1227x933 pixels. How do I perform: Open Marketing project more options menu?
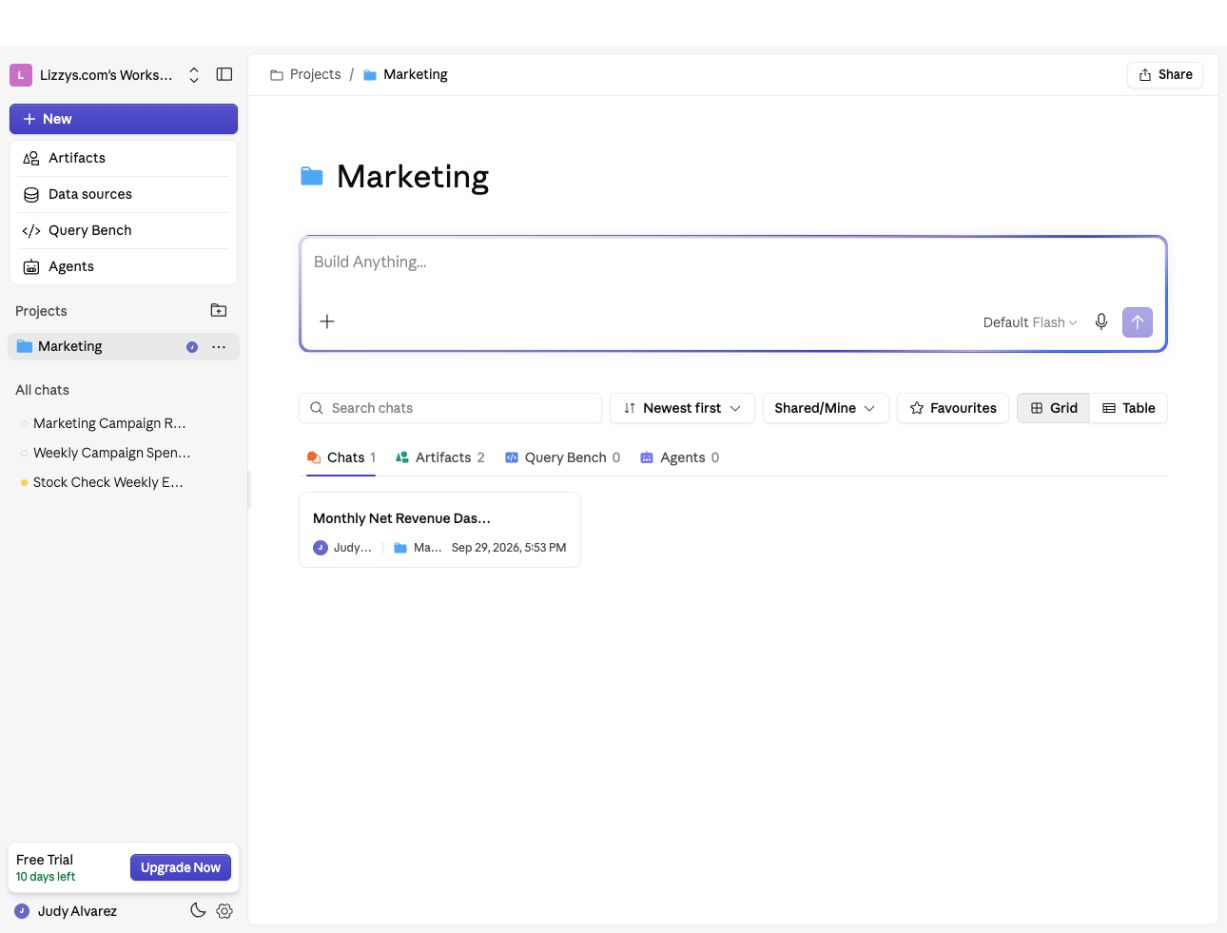(219, 347)
